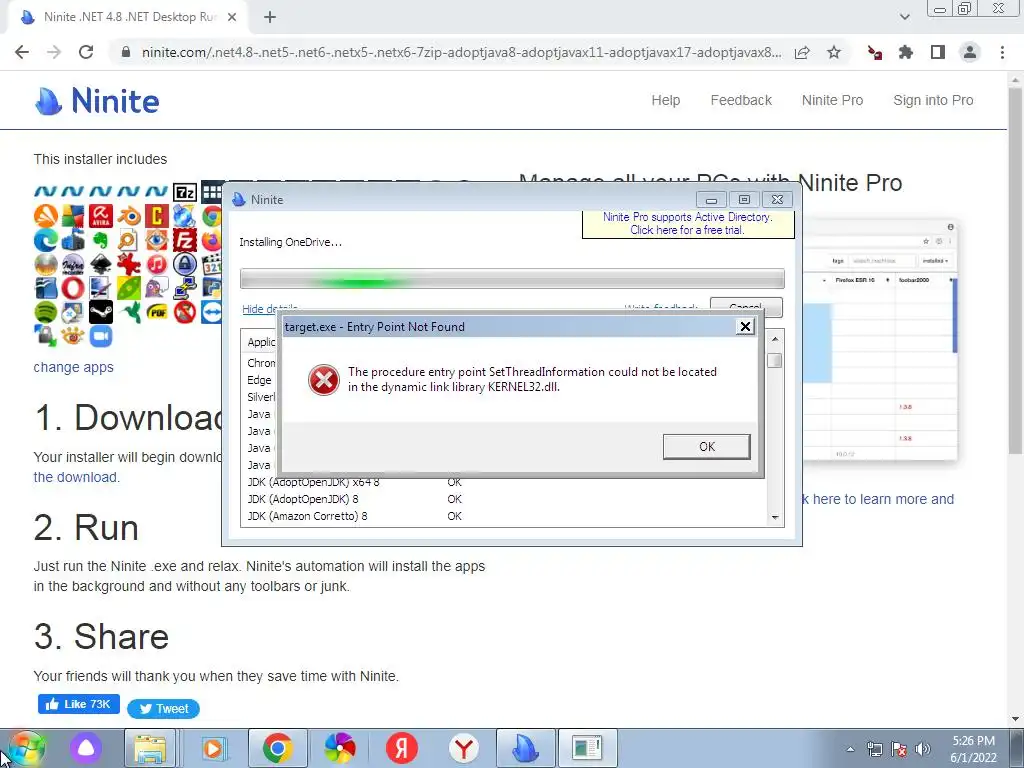1024x768 pixels.
Task: Click the Blender icon in the app grid
Action: point(129,216)
